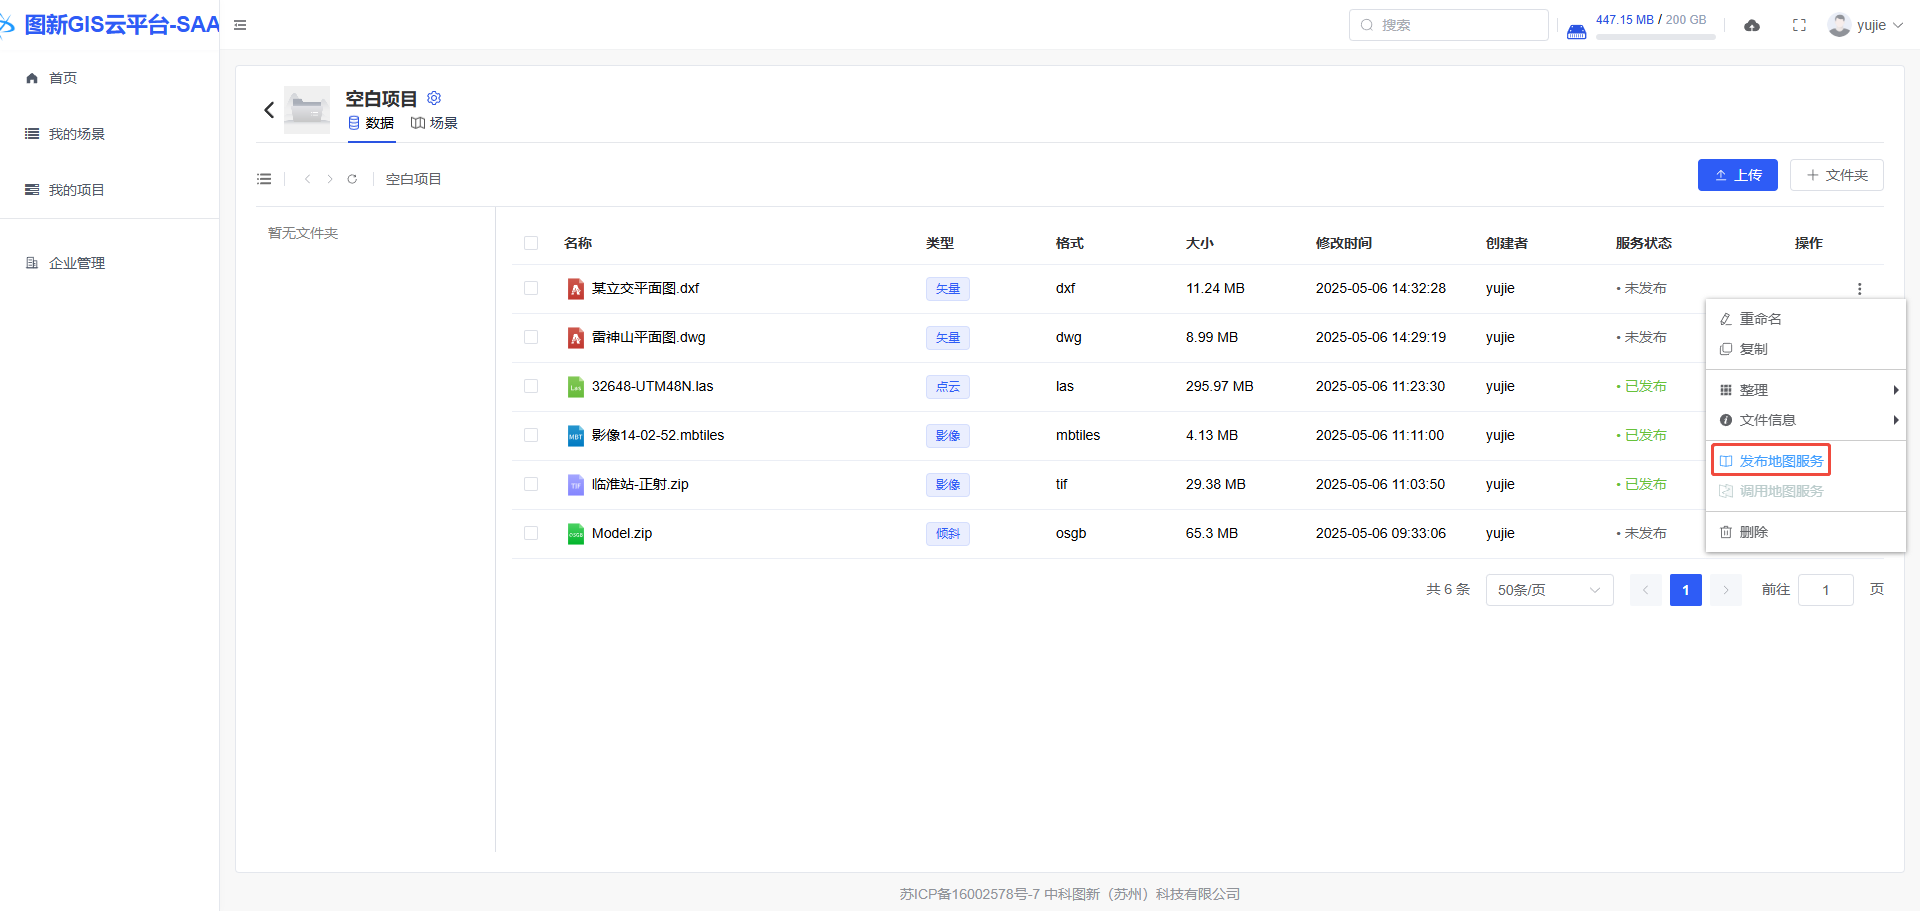Expand the yujie user account menu
This screenshot has height=911, width=1920.
pyautogui.click(x=1865, y=25)
